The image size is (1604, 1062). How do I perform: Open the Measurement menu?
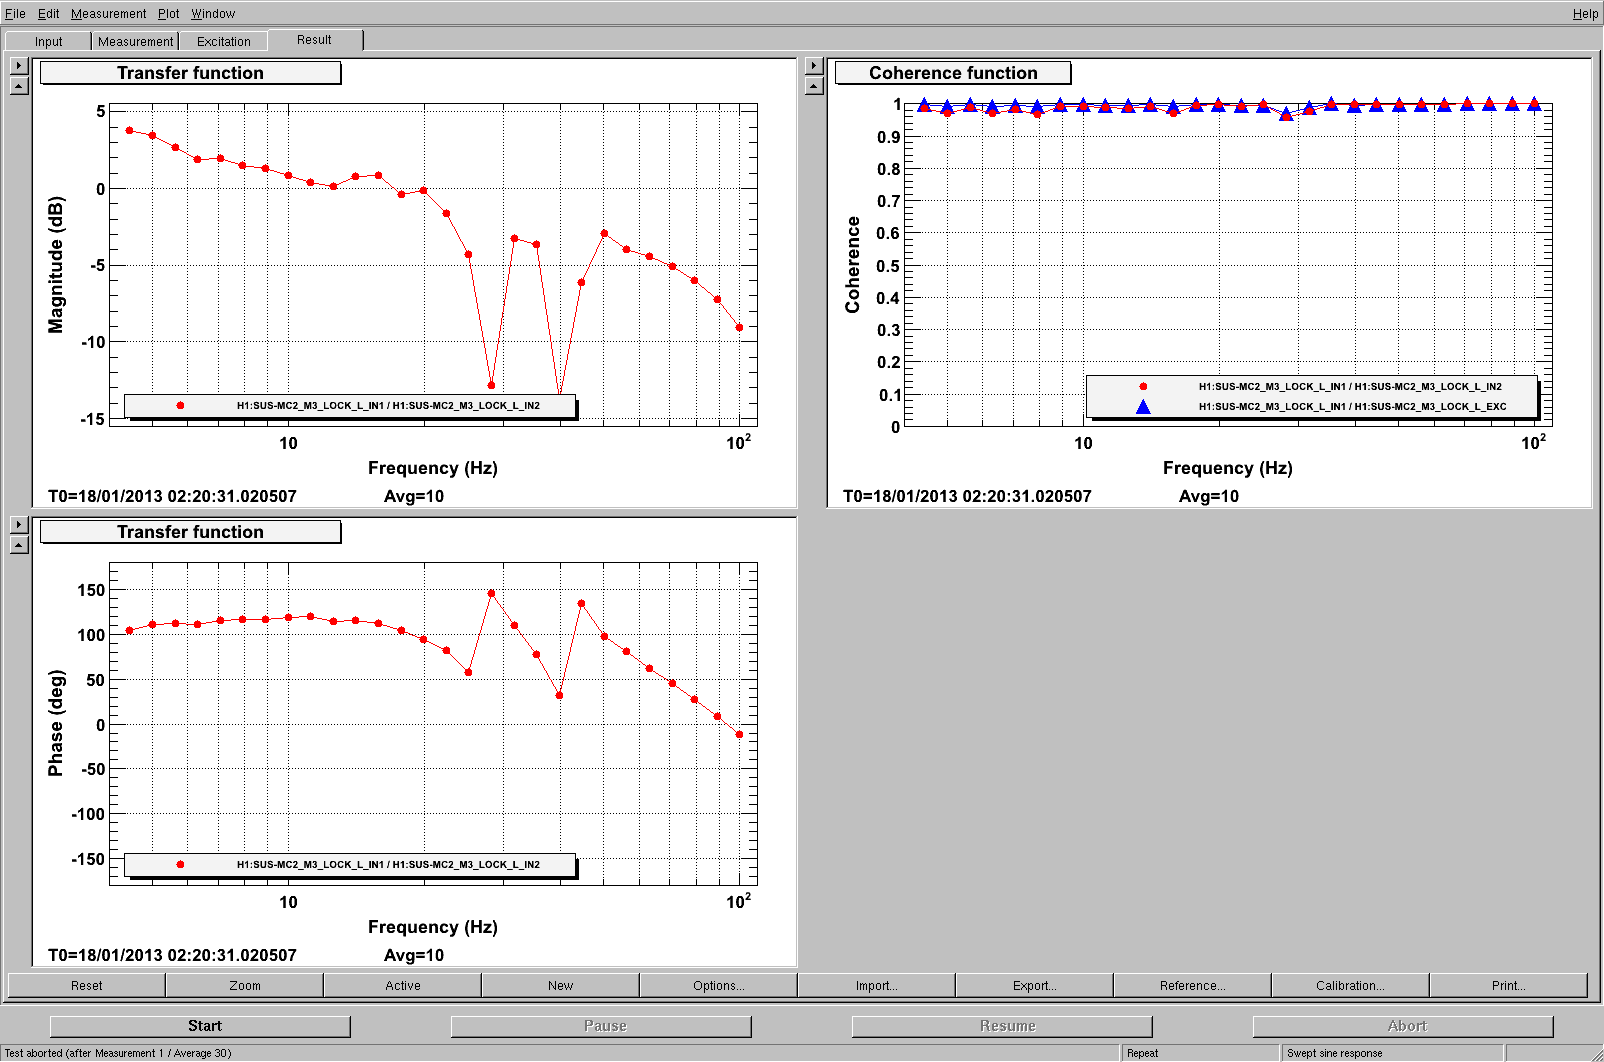(x=108, y=13)
